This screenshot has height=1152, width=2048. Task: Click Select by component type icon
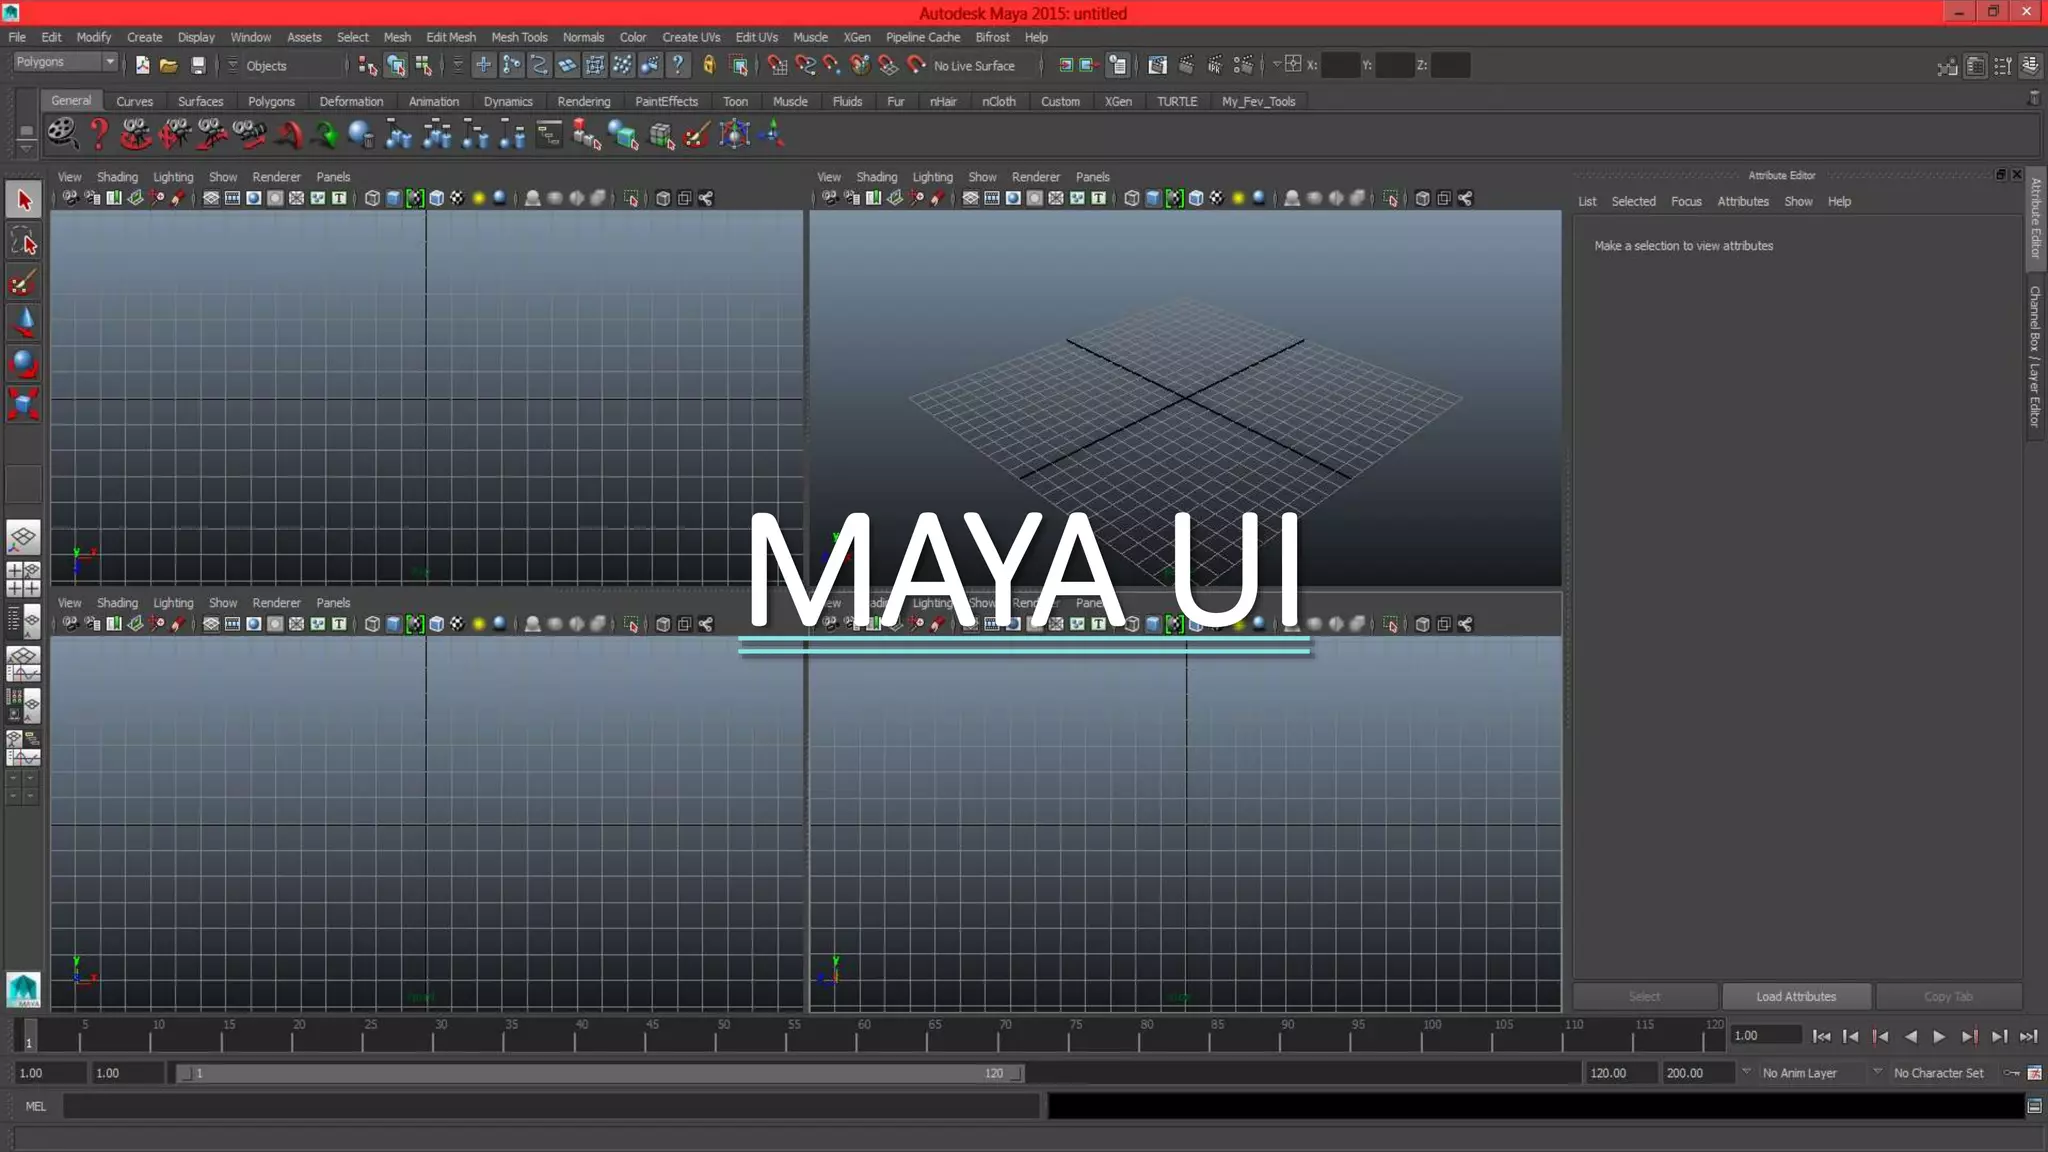pos(424,66)
